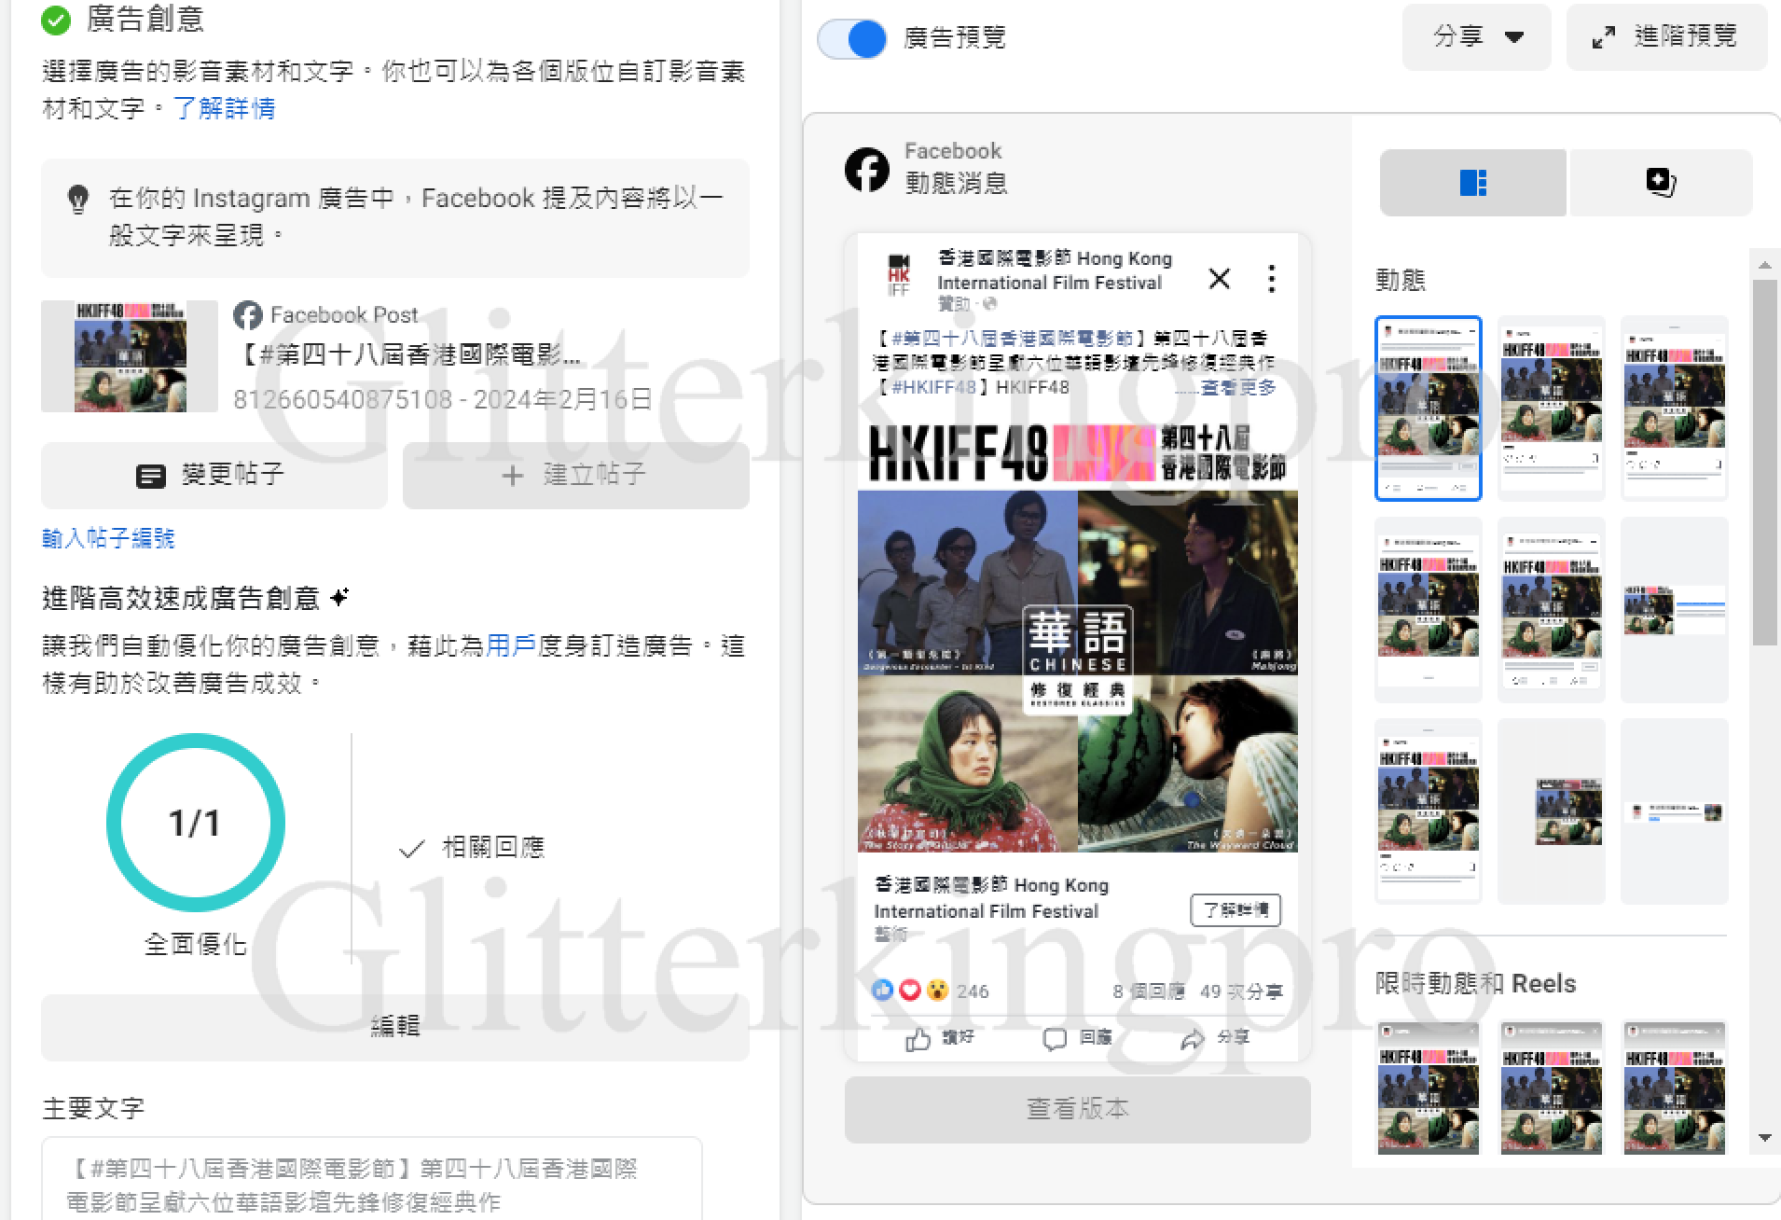Click the 建立帖子 create post button
1781x1220 pixels.
tap(575, 475)
